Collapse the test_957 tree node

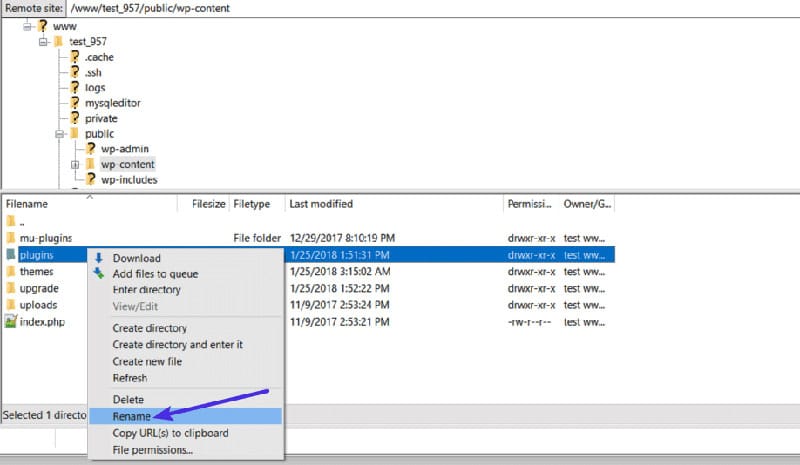tap(43, 42)
